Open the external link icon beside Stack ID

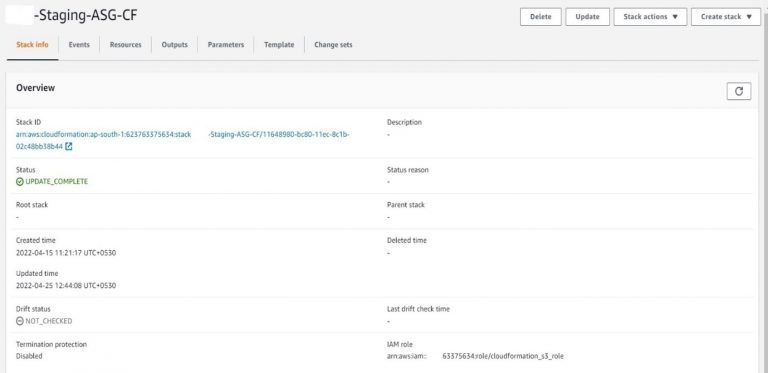pyautogui.click(x=69, y=146)
